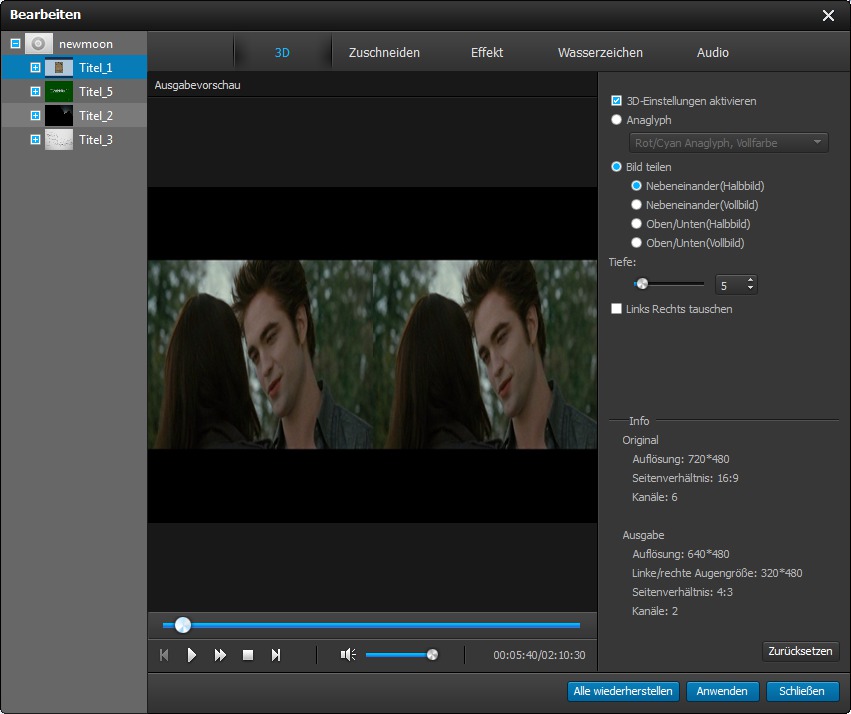
Task: Click the Ausgabevorschau label
Action: 198,85
